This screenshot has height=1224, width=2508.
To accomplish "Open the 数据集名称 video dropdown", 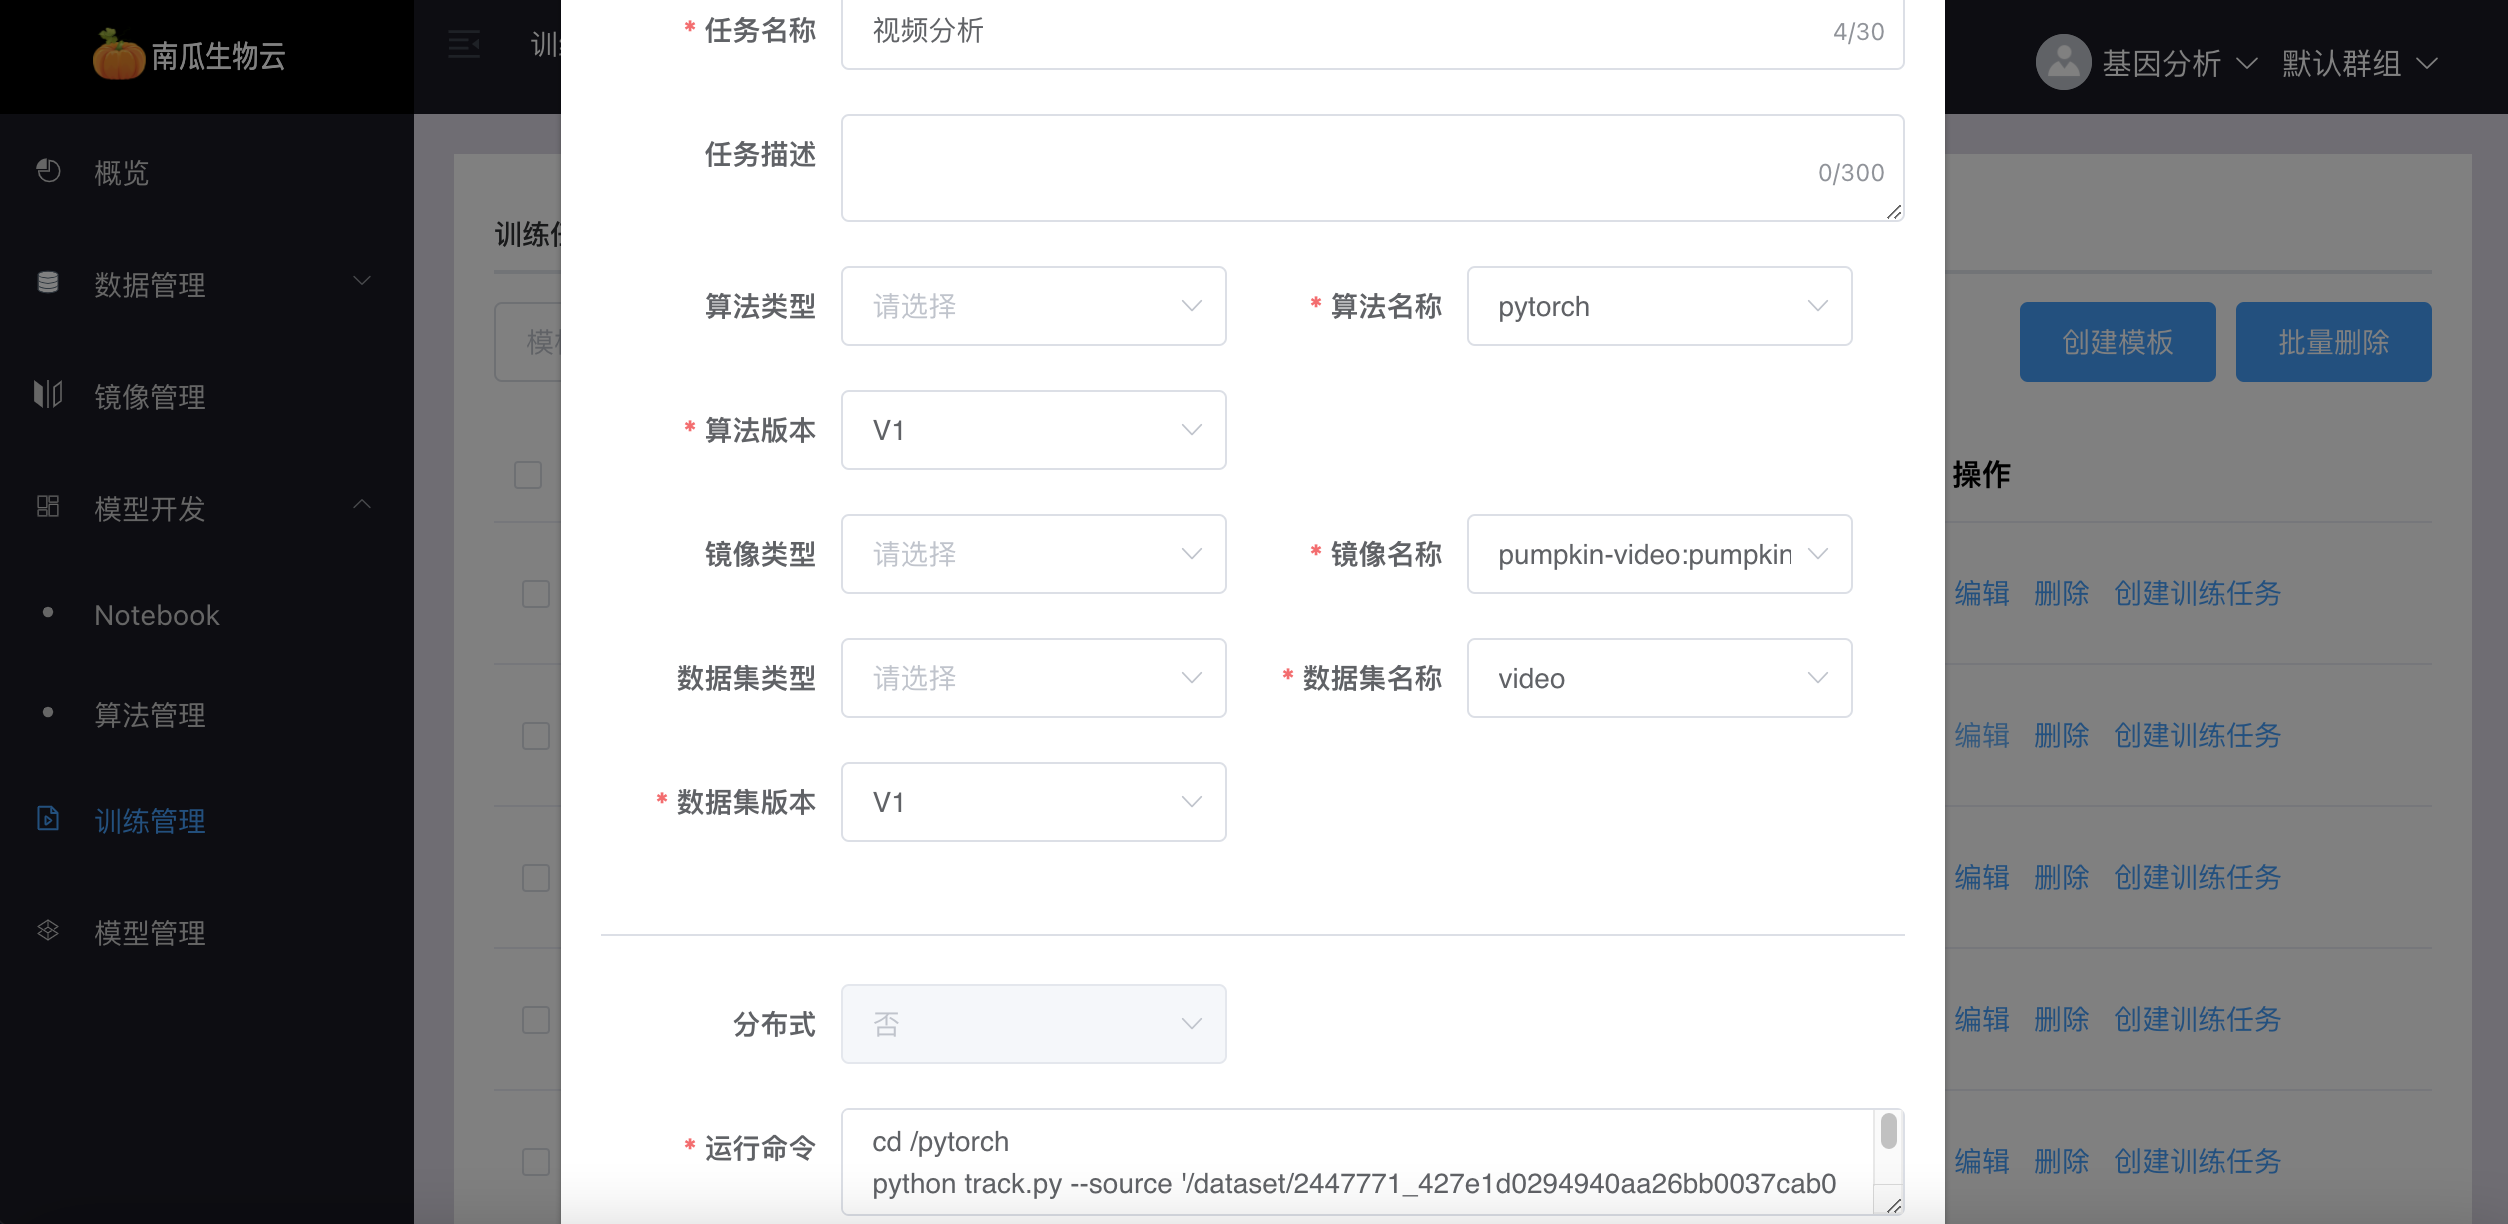I will point(1659,678).
